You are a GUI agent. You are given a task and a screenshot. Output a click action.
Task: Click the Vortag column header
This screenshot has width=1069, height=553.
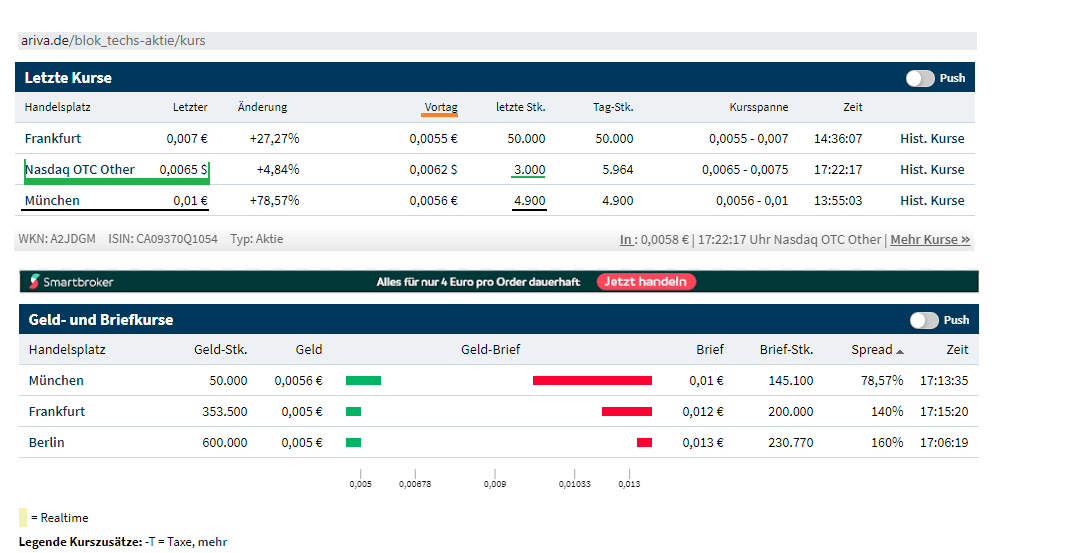(x=440, y=107)
